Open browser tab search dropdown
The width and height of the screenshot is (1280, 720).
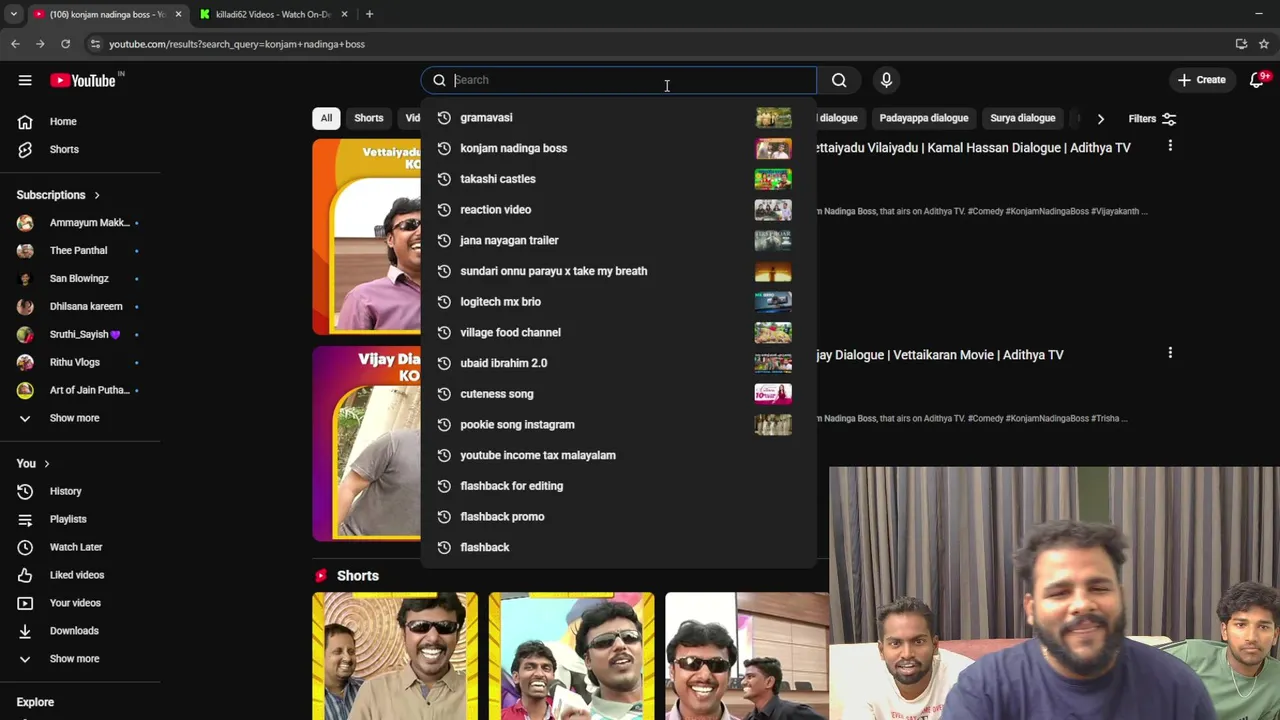(x=13, y=14)
